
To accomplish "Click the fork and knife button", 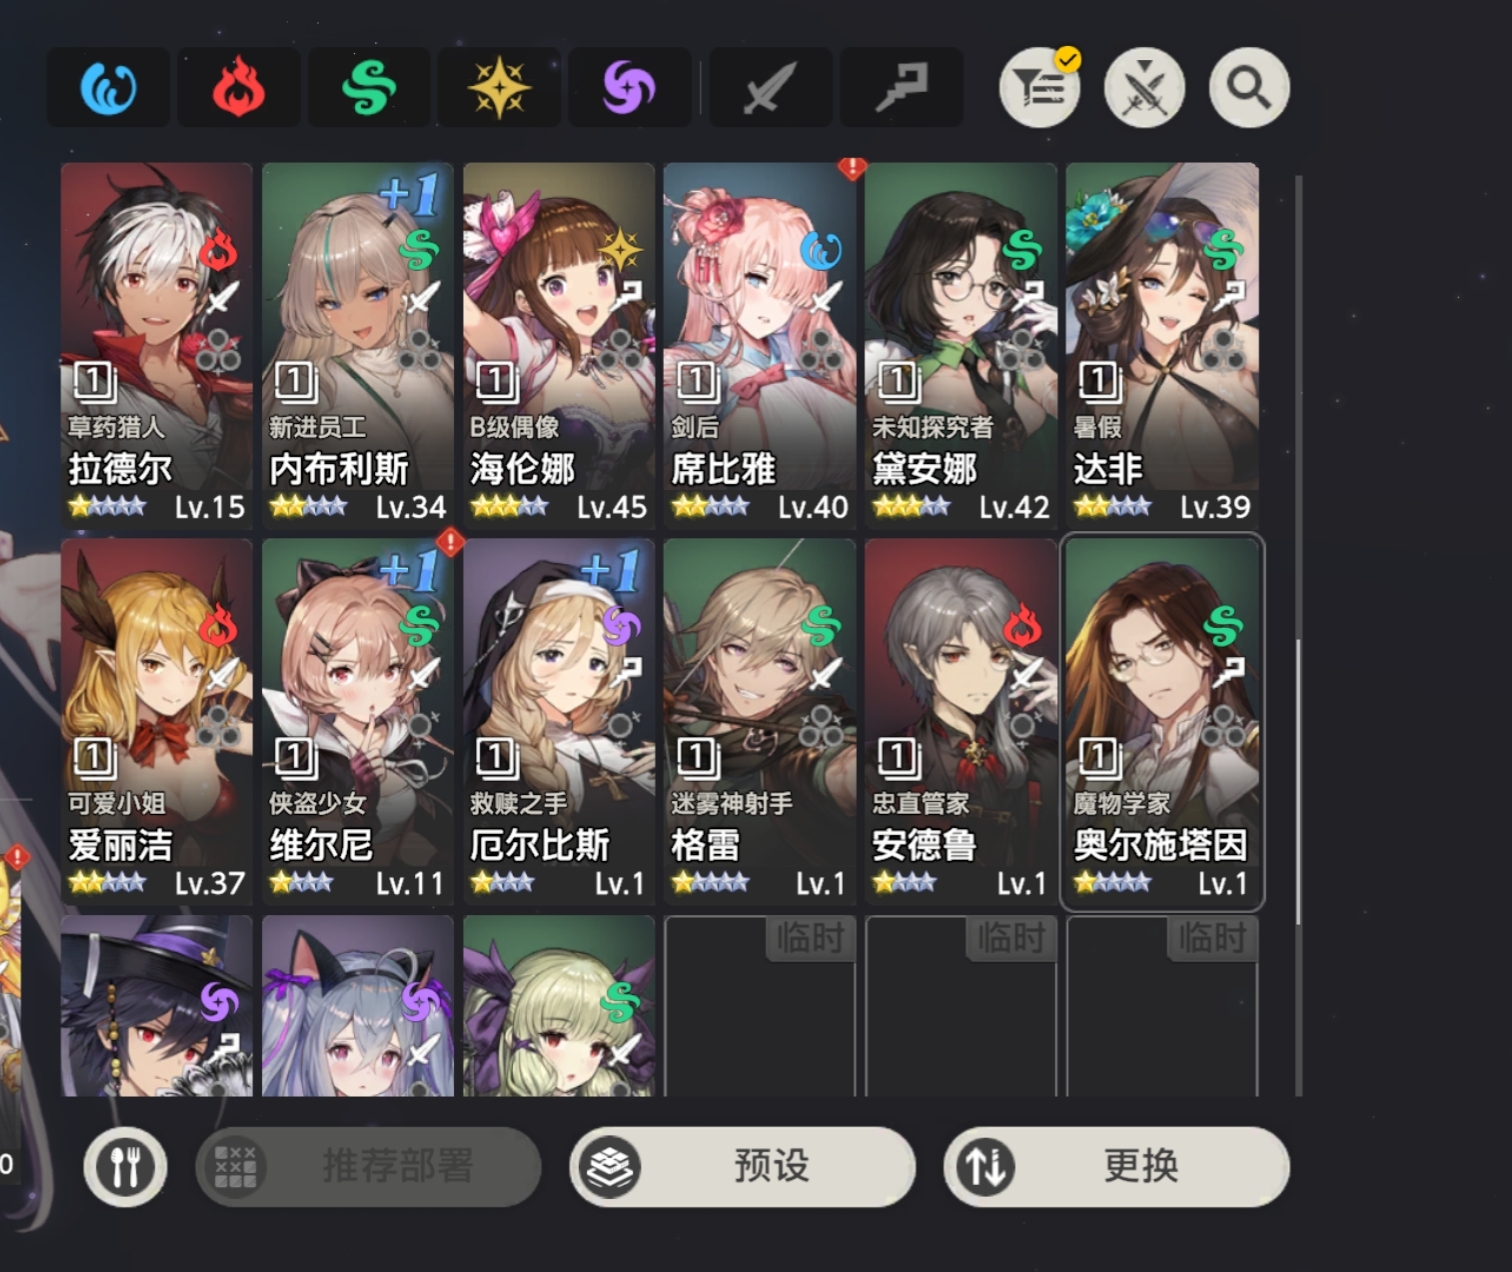I will (x=125, y=1166).
